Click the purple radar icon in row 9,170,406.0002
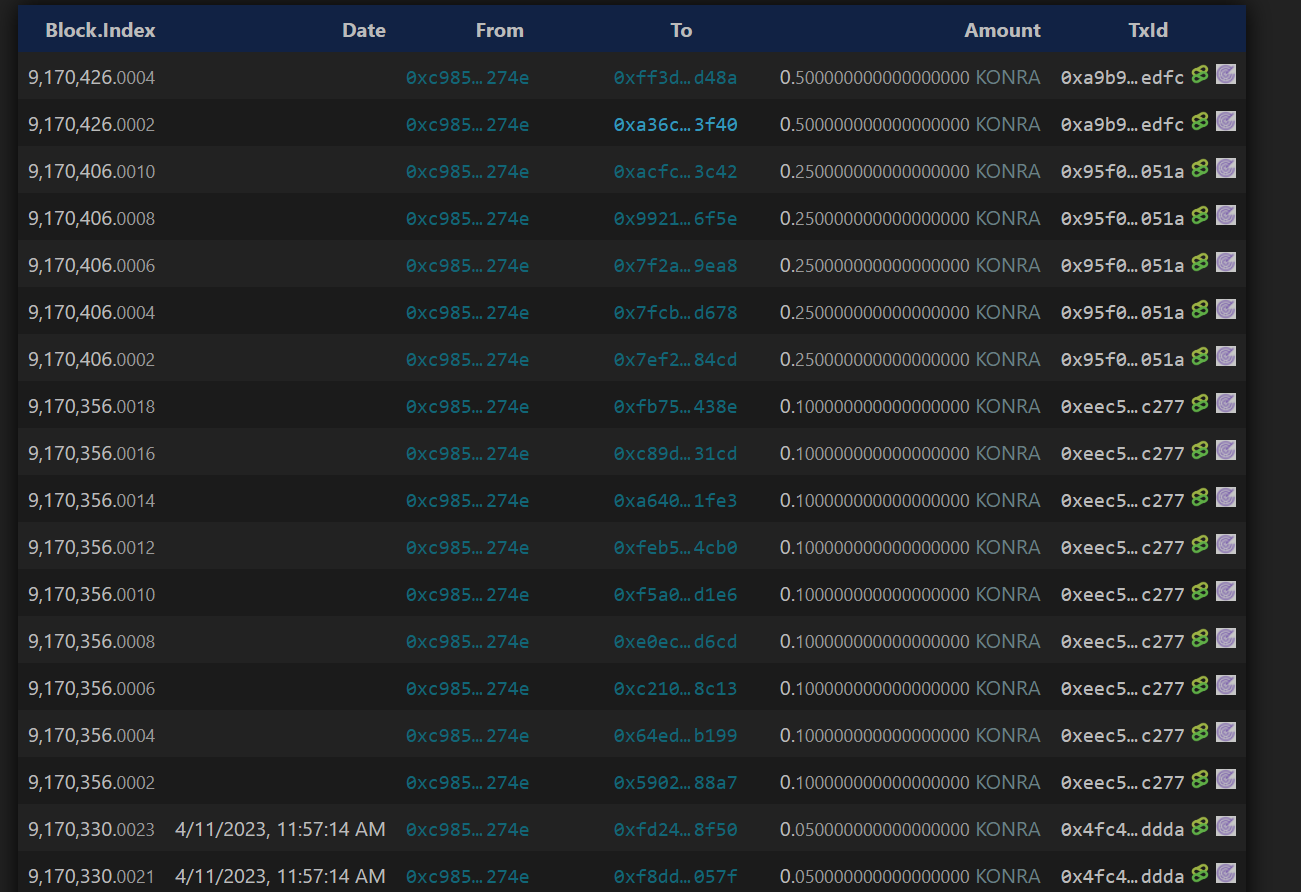This screenshot has width=1301, height=892. [1226, 356]
